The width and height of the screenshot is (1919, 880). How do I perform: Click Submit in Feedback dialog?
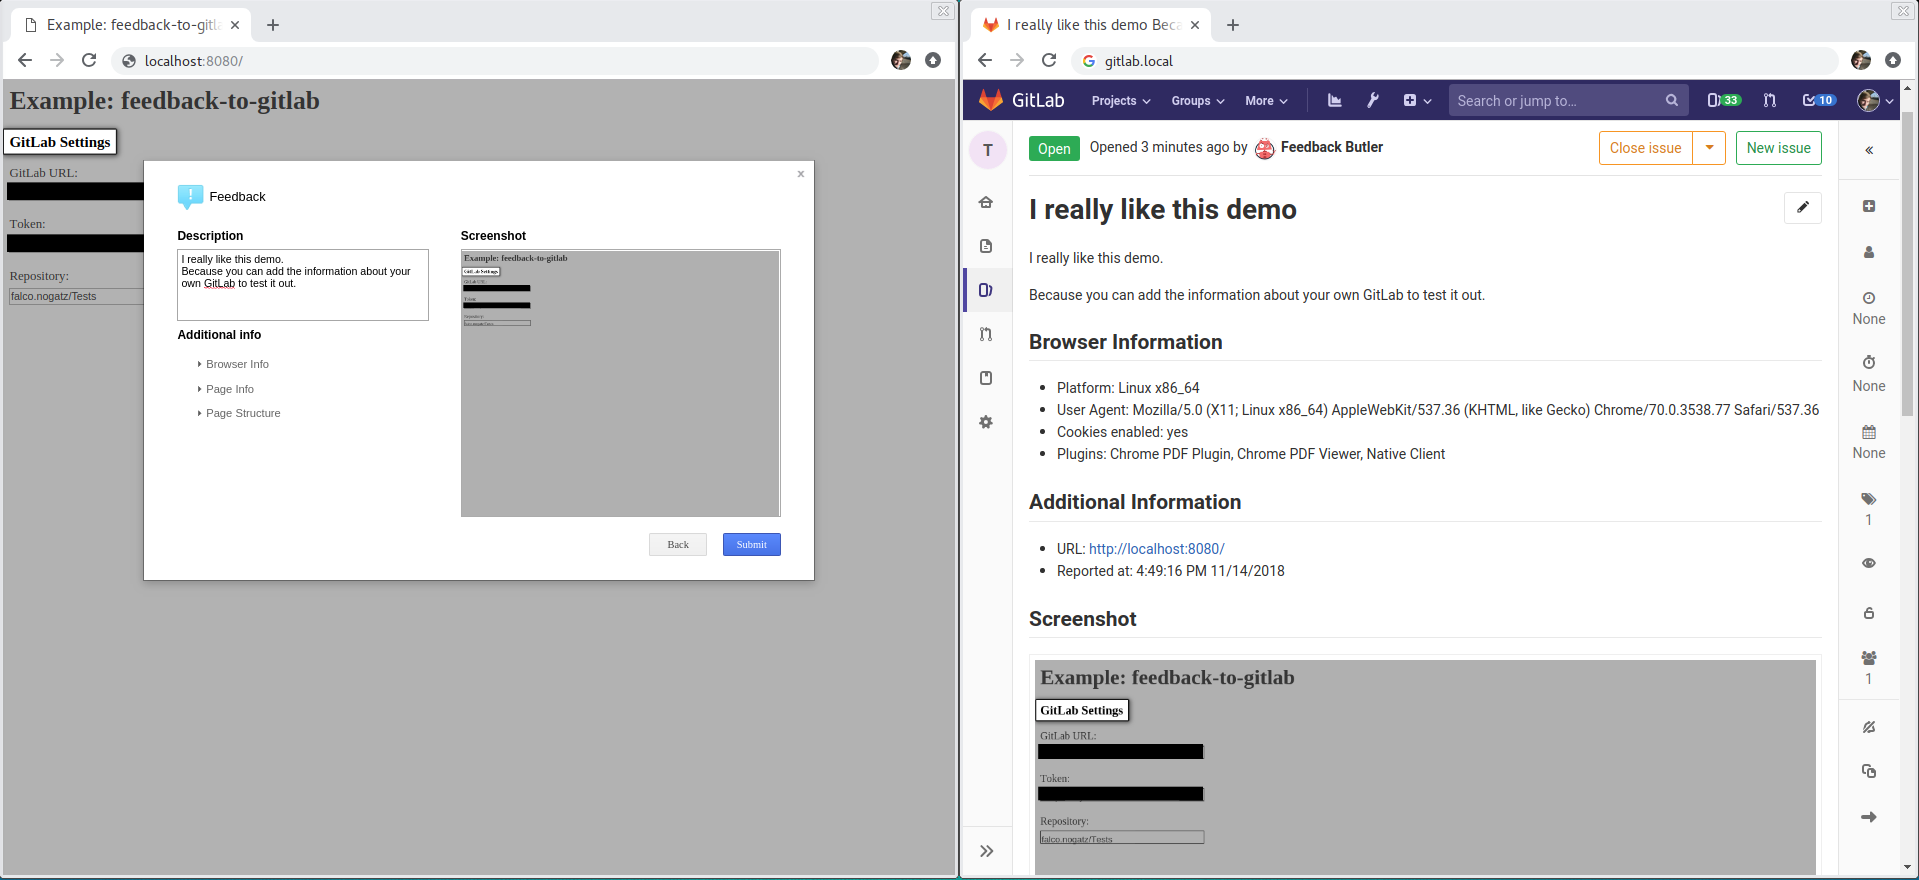pos(752,545)
